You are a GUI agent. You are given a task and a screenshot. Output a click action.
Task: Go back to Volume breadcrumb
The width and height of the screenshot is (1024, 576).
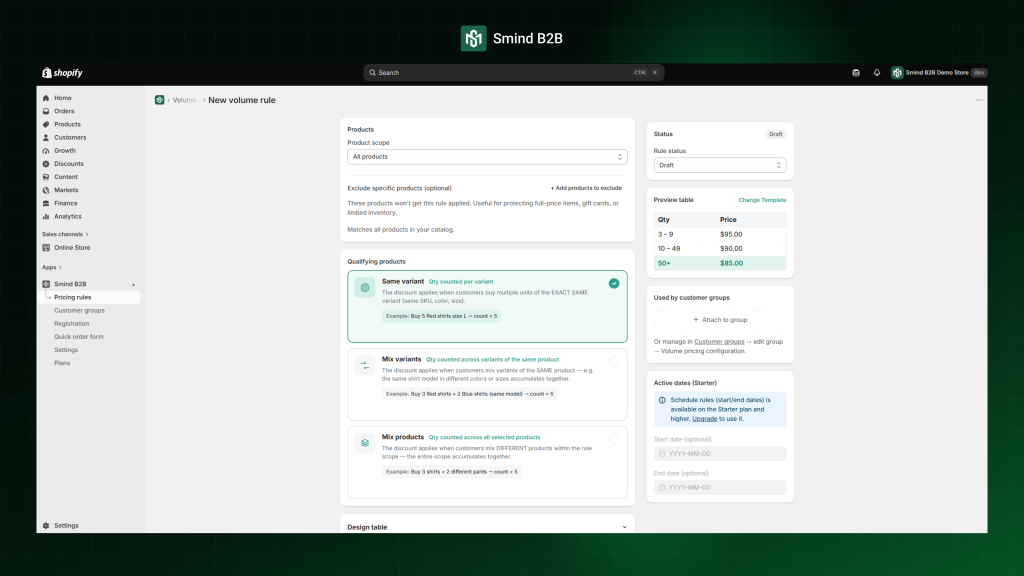tap(184, 100)
